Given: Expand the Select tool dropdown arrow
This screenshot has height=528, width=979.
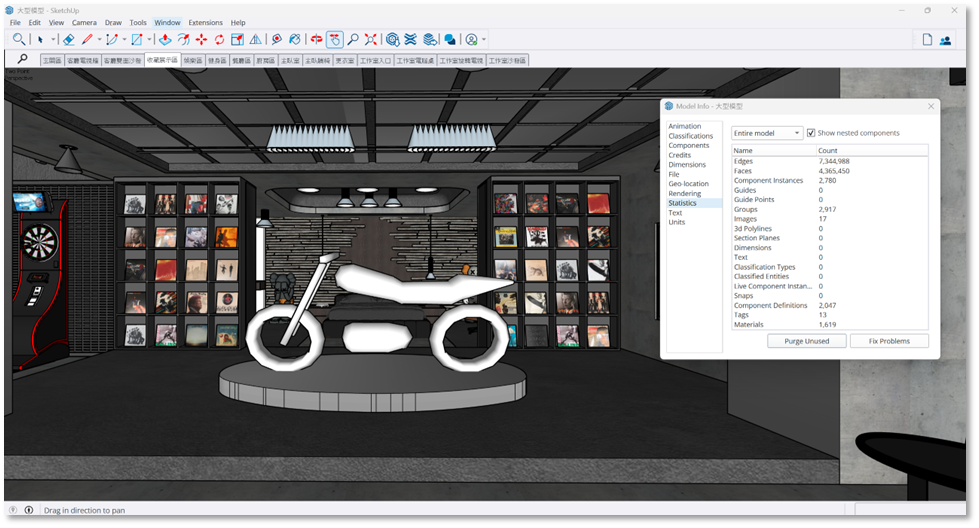Looking at the screenshot, I should tap(53, 40).
